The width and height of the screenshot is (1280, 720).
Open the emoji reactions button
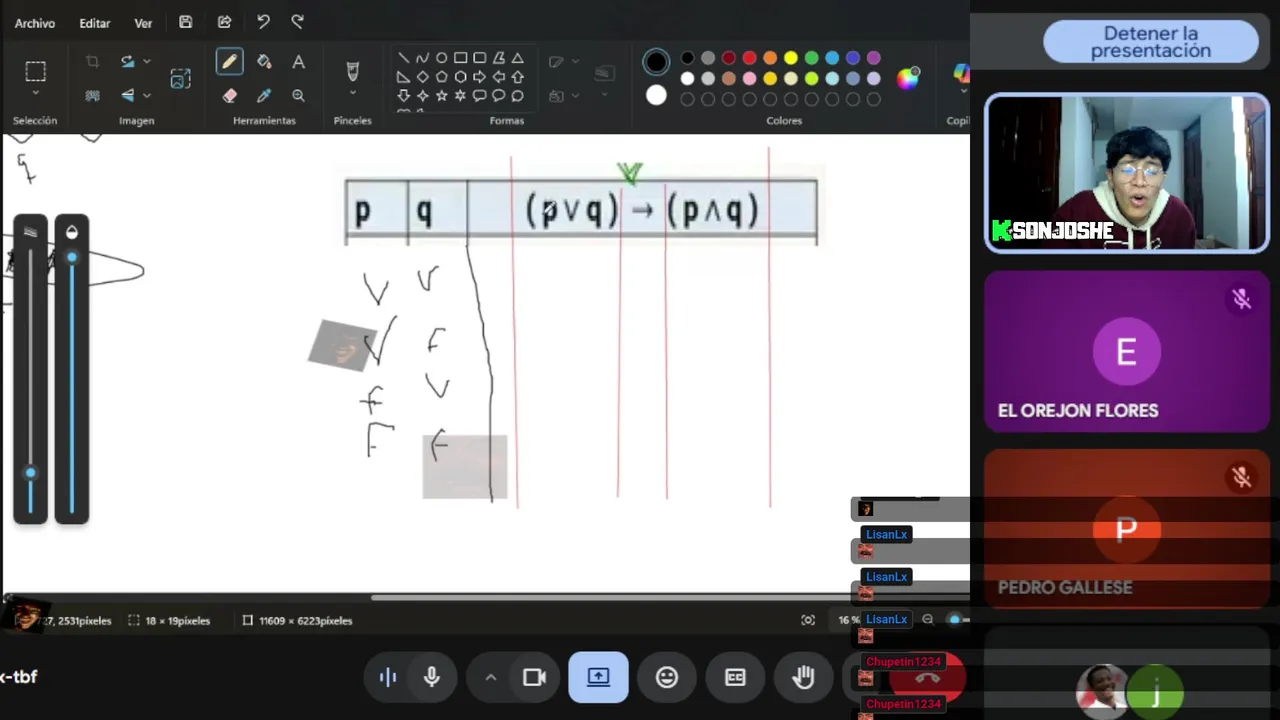(x=667, y=677)
